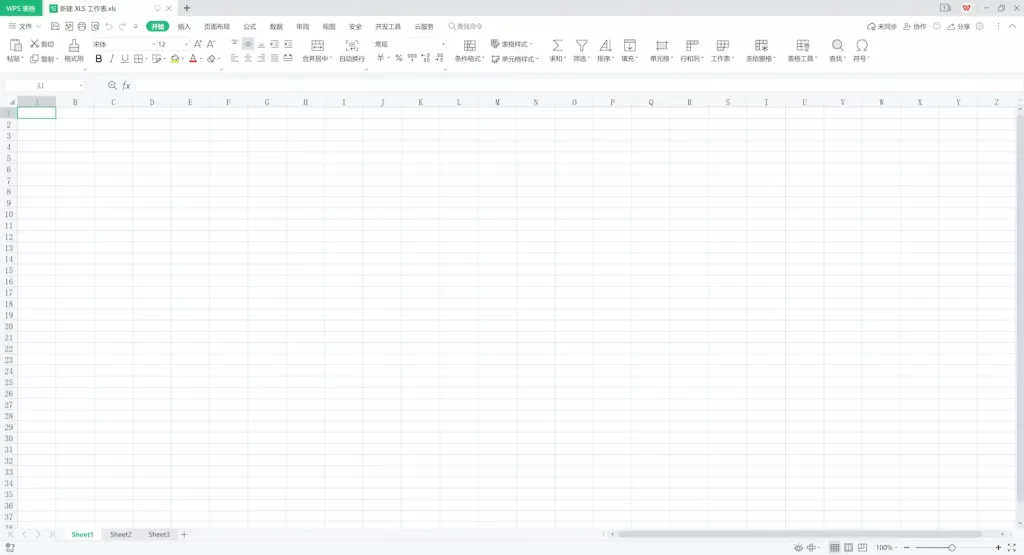Open the Find (查找) magnifier tool
Image resolution: width=1024 pixels, height=555 pixels.
click(x=837, y=45)
